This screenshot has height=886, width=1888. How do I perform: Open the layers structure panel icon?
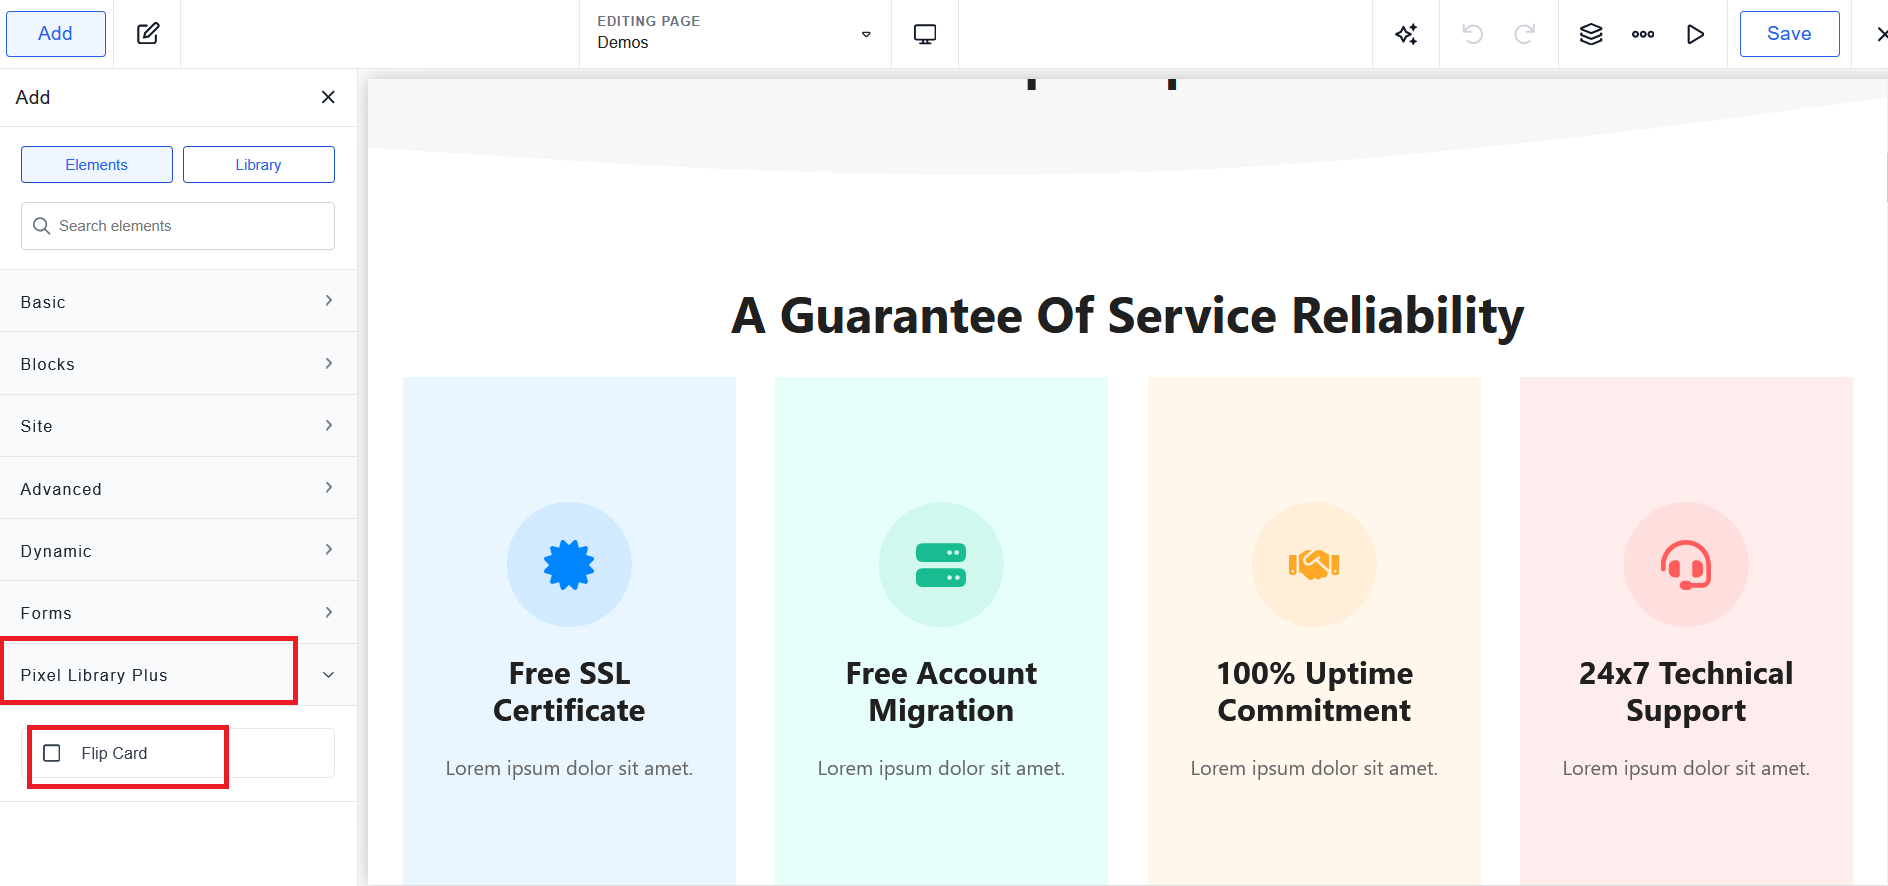click(1591, 34)
